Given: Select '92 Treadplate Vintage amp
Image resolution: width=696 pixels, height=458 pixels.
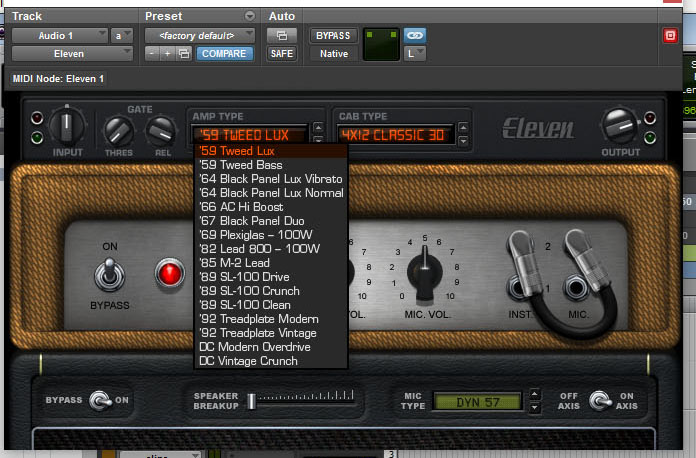Looking at the screenshot, I should (x=271, y=333).
